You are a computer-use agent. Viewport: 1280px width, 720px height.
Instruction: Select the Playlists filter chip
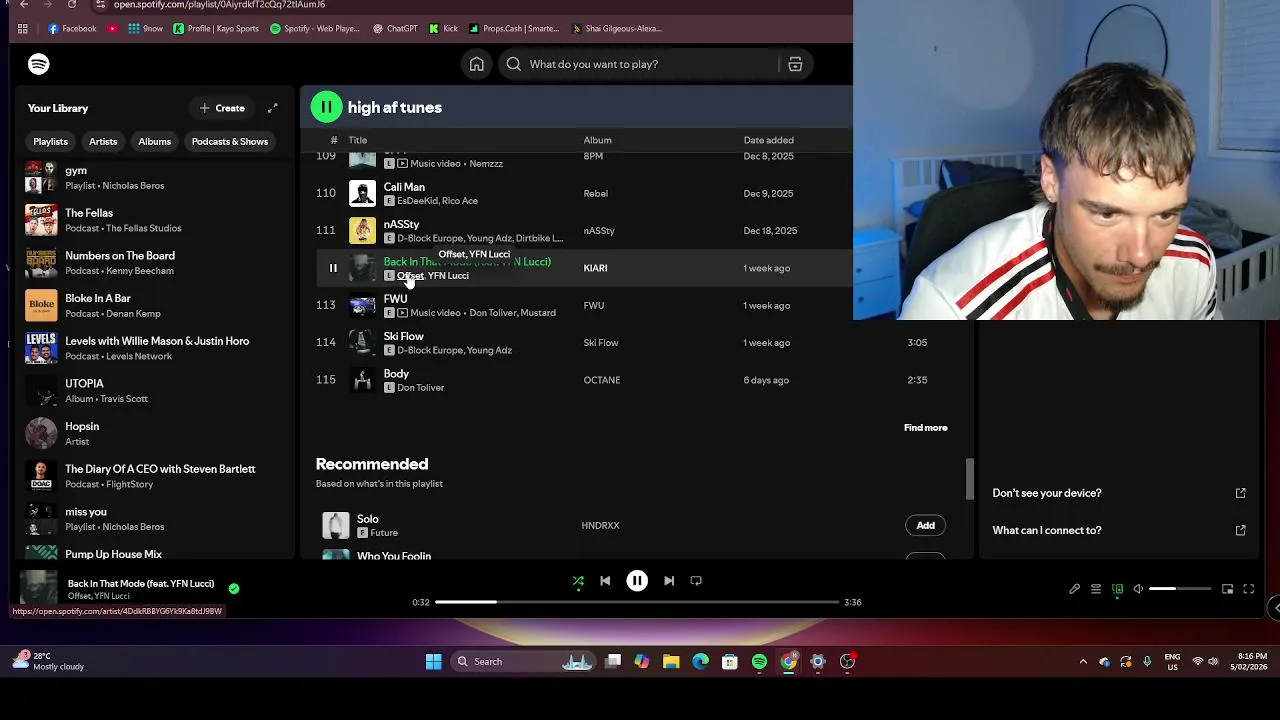tap(50, 141)
